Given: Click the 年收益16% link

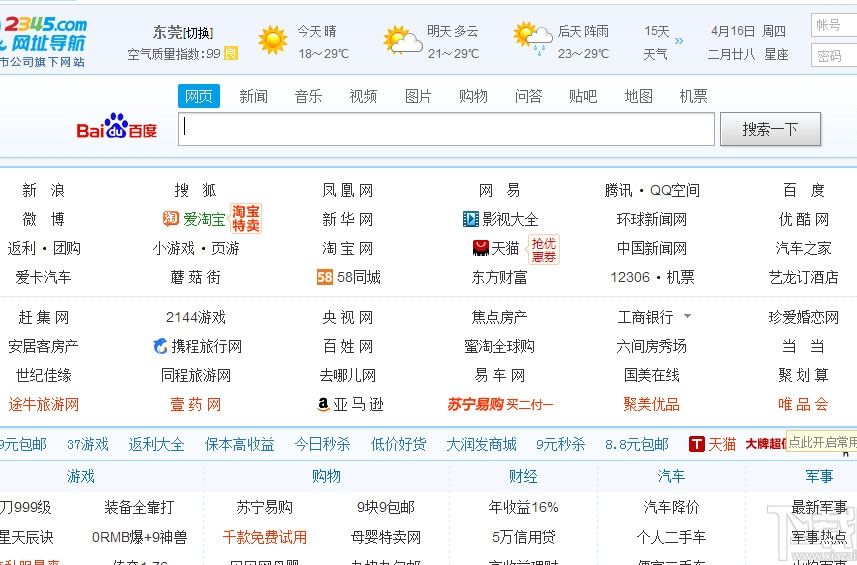Looking at the screenshot, I should [x=523, y=507].
